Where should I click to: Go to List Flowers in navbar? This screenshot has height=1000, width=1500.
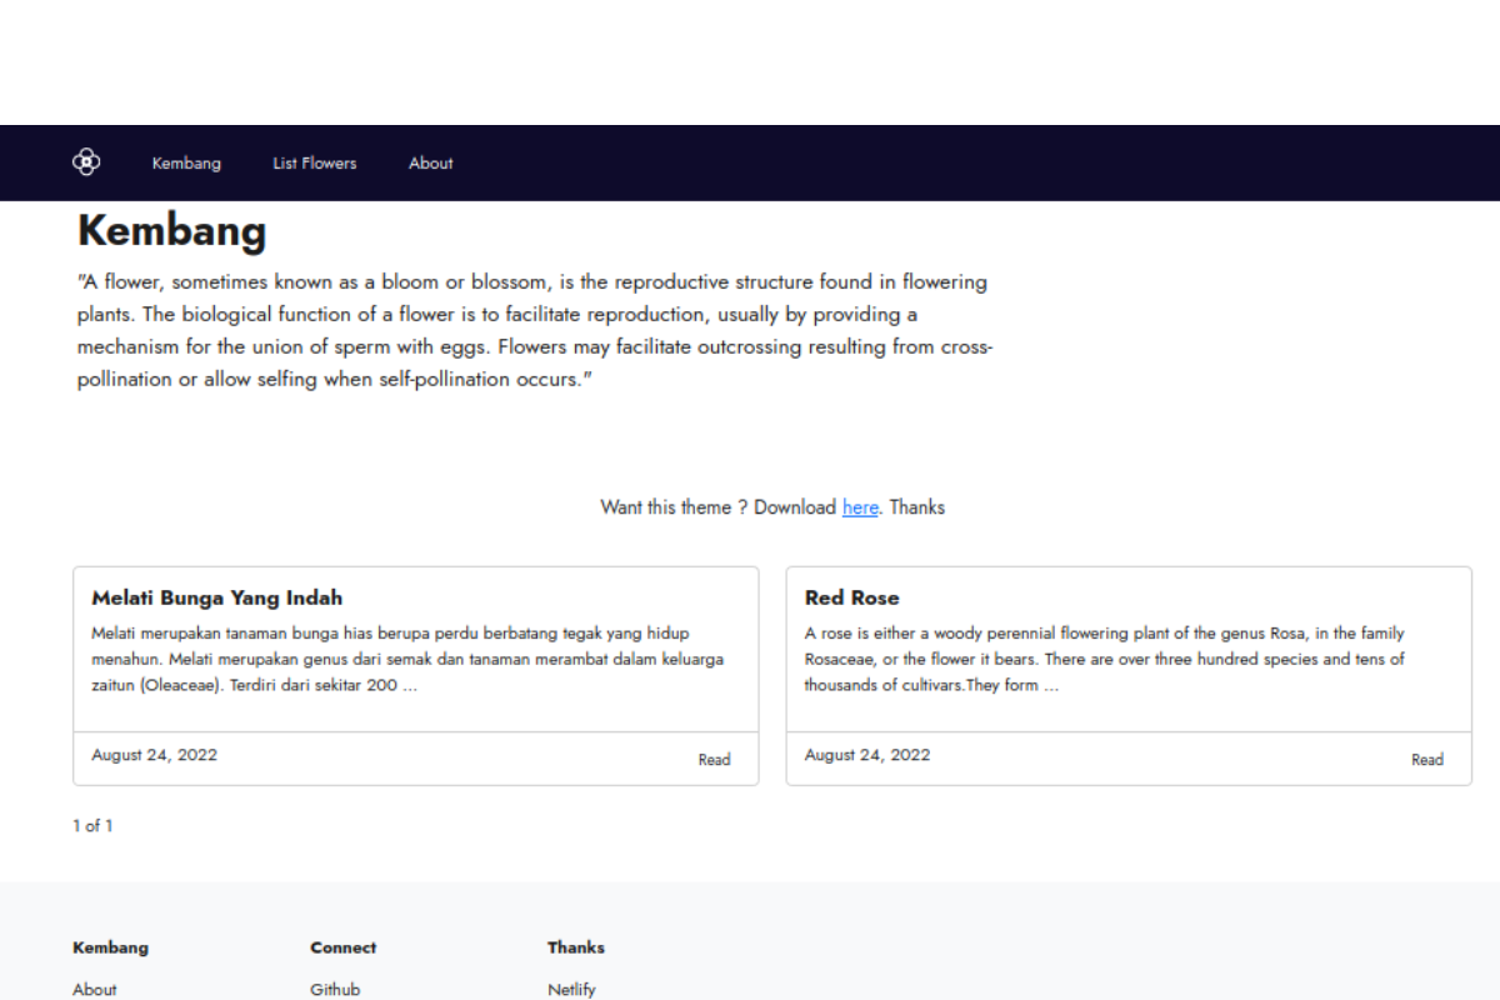click(x=315, y=163)
